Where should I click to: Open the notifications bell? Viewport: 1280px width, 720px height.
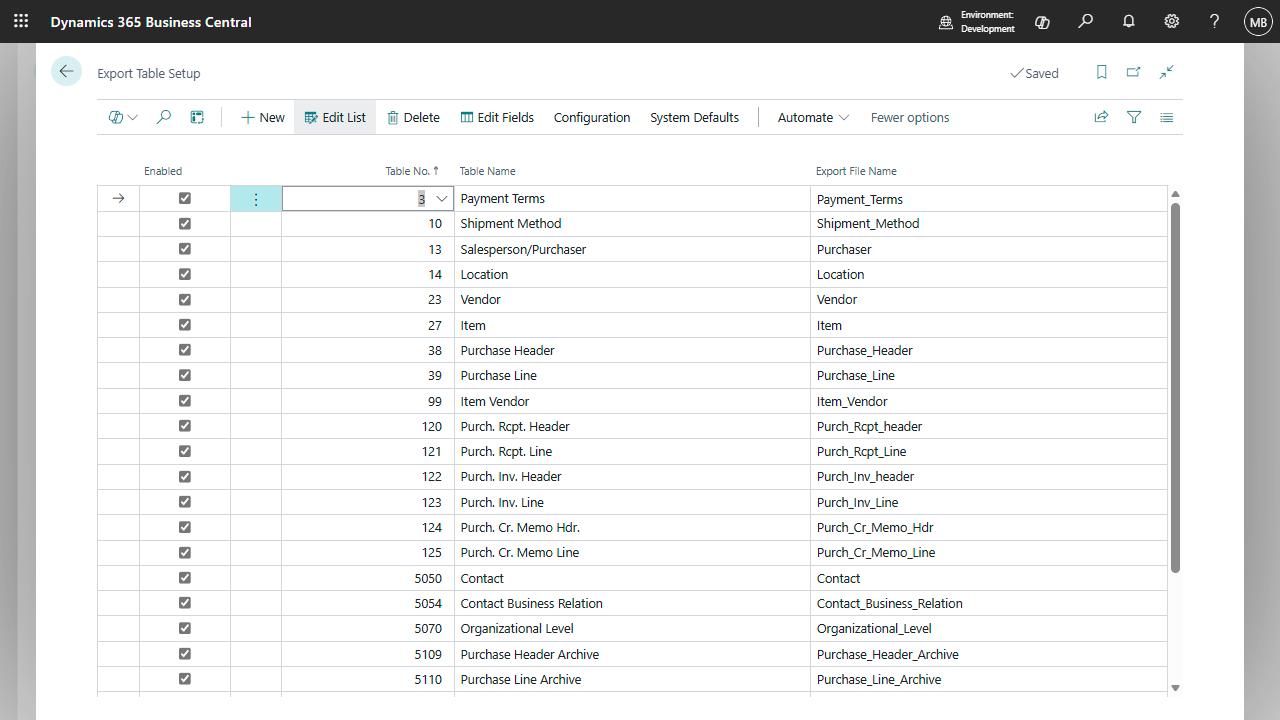click(1129, 21)
